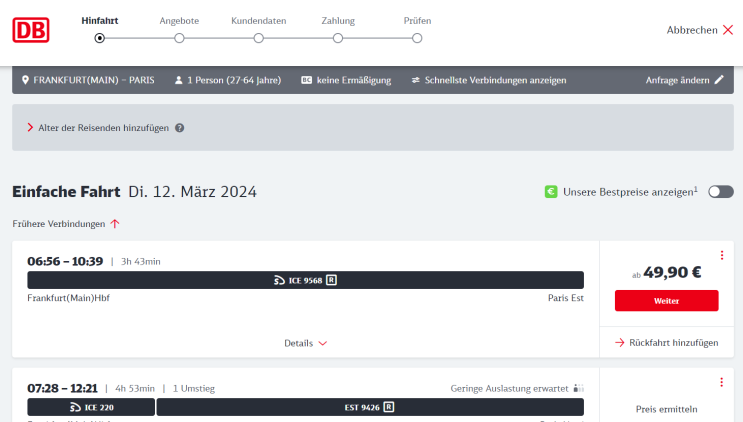
Task: Expand Alter der Reisenden hinzufügen
Action: 103,128
